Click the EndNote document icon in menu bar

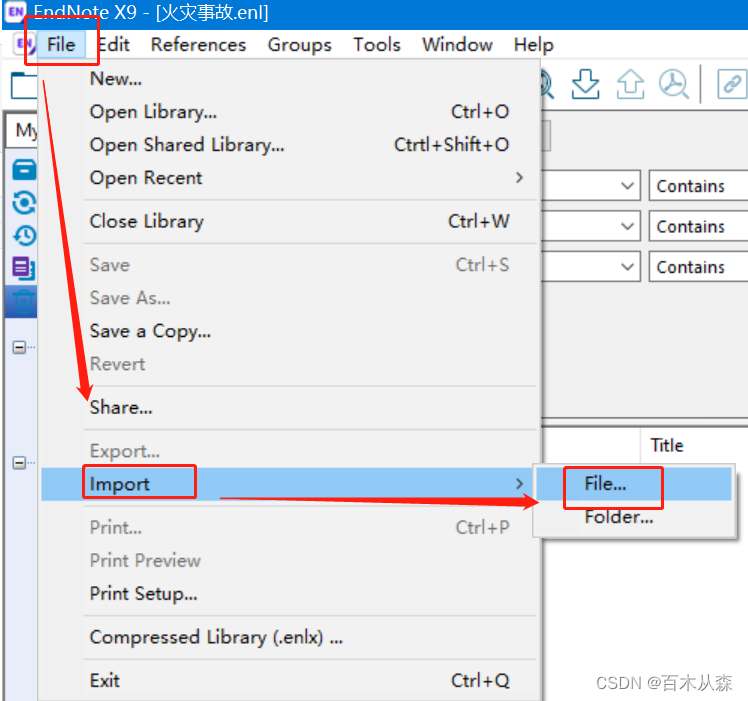[24, 45]
